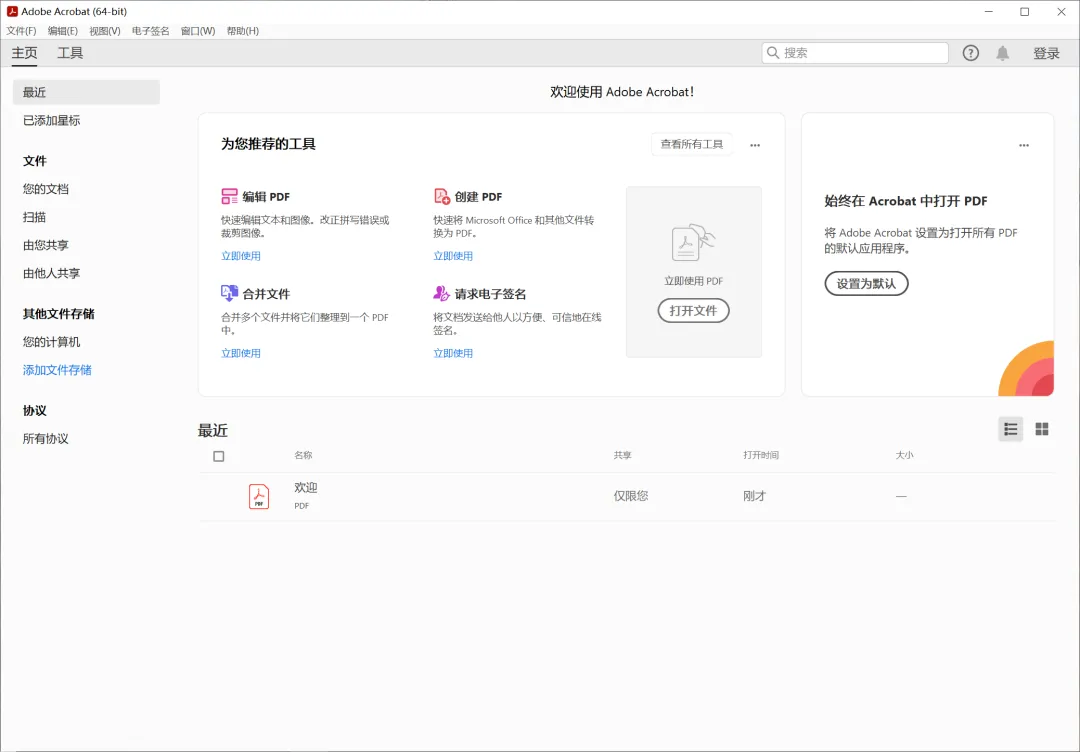Click the 登录 sign-in button

tap(1046, 54)
